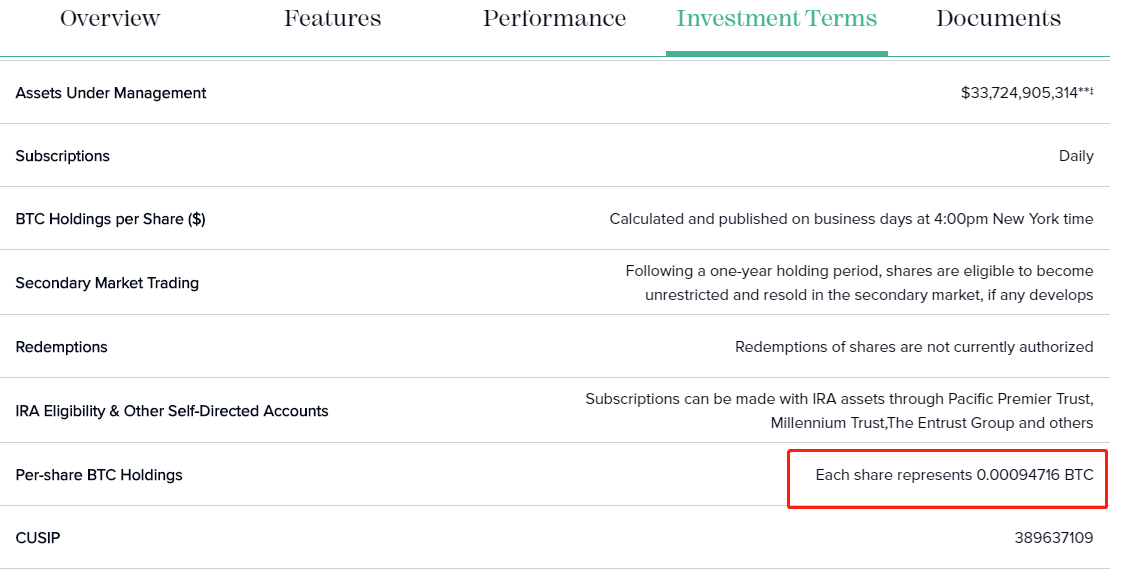Open the Overview tab
The image size is (1127, 577).
click(110, 19)
